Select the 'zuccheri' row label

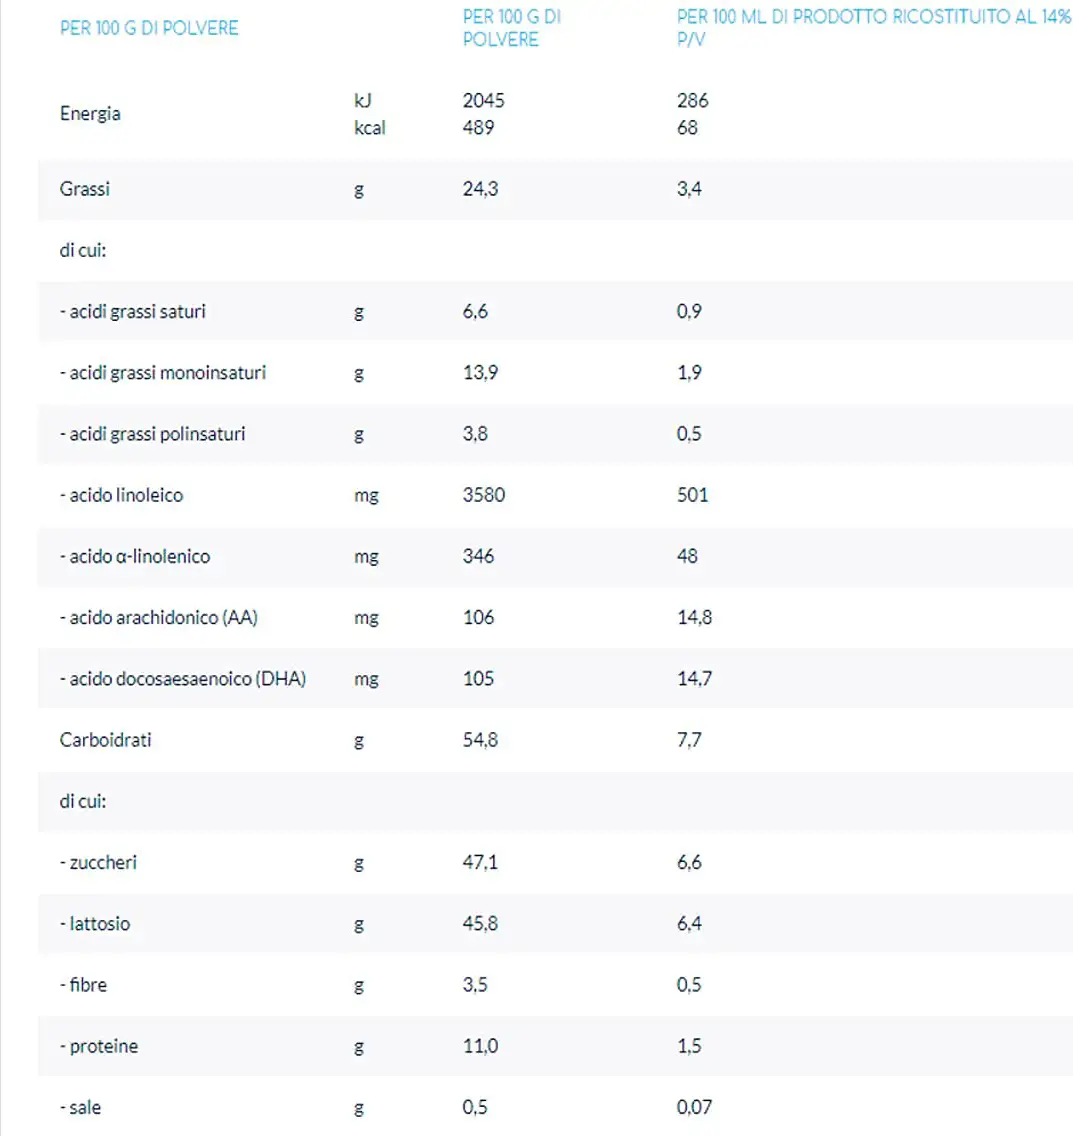pyautogui.click(x=99, y=862)
